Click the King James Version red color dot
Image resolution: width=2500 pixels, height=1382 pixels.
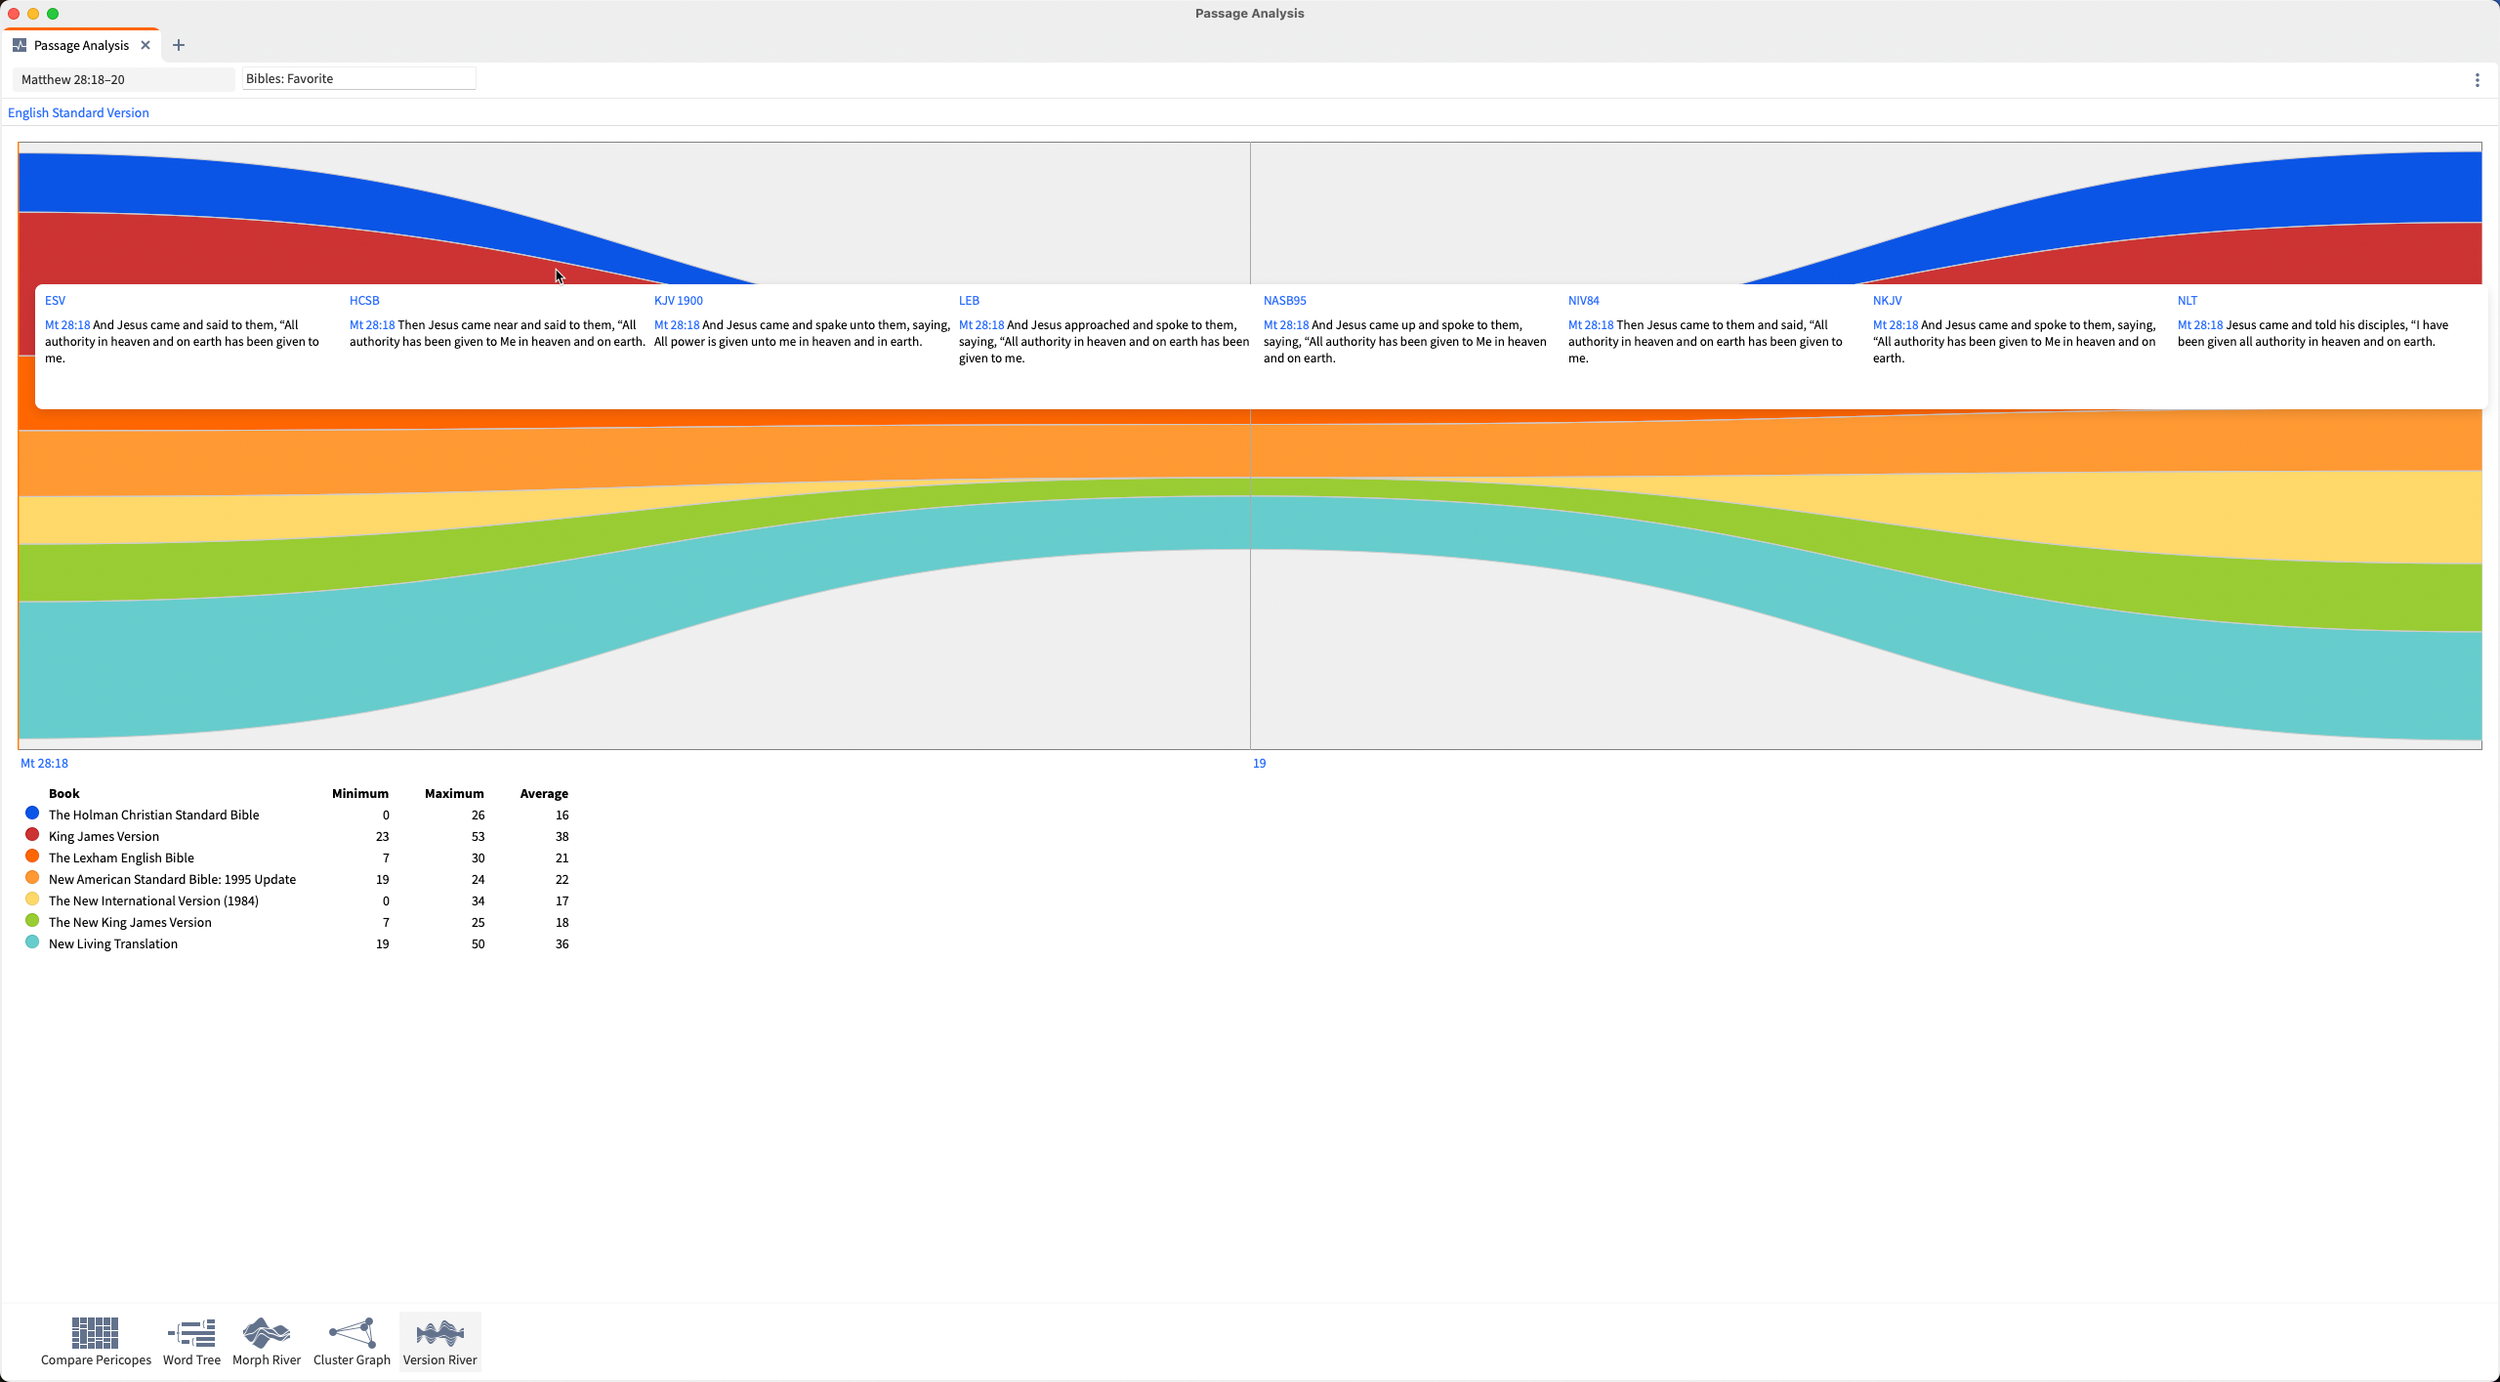point(32,835)
